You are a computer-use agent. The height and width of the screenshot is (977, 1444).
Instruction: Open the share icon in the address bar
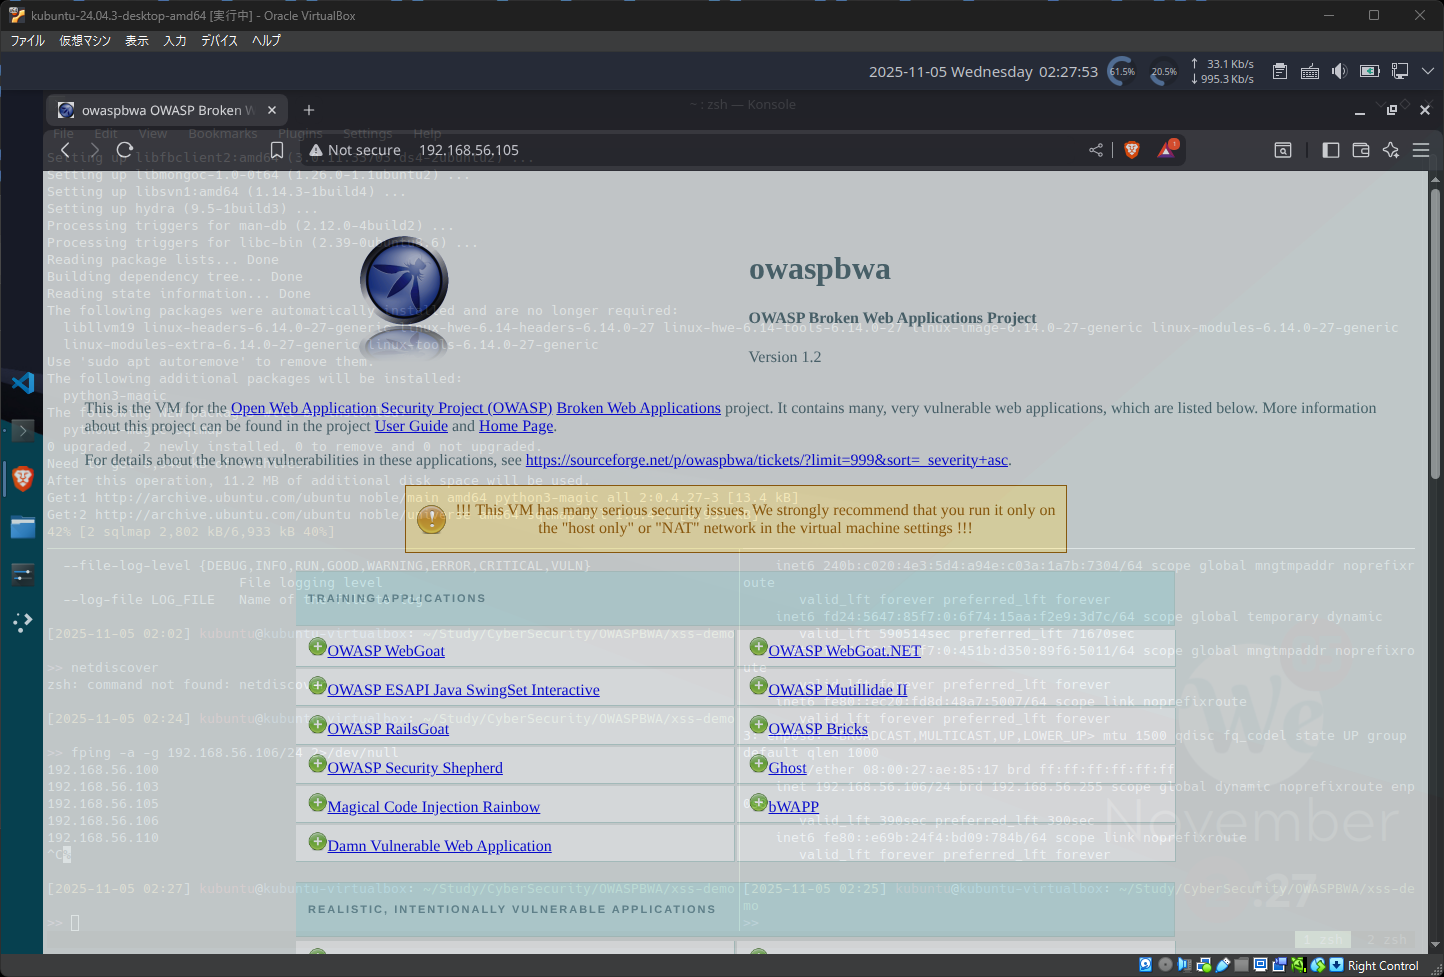(x=1096, y=150)
